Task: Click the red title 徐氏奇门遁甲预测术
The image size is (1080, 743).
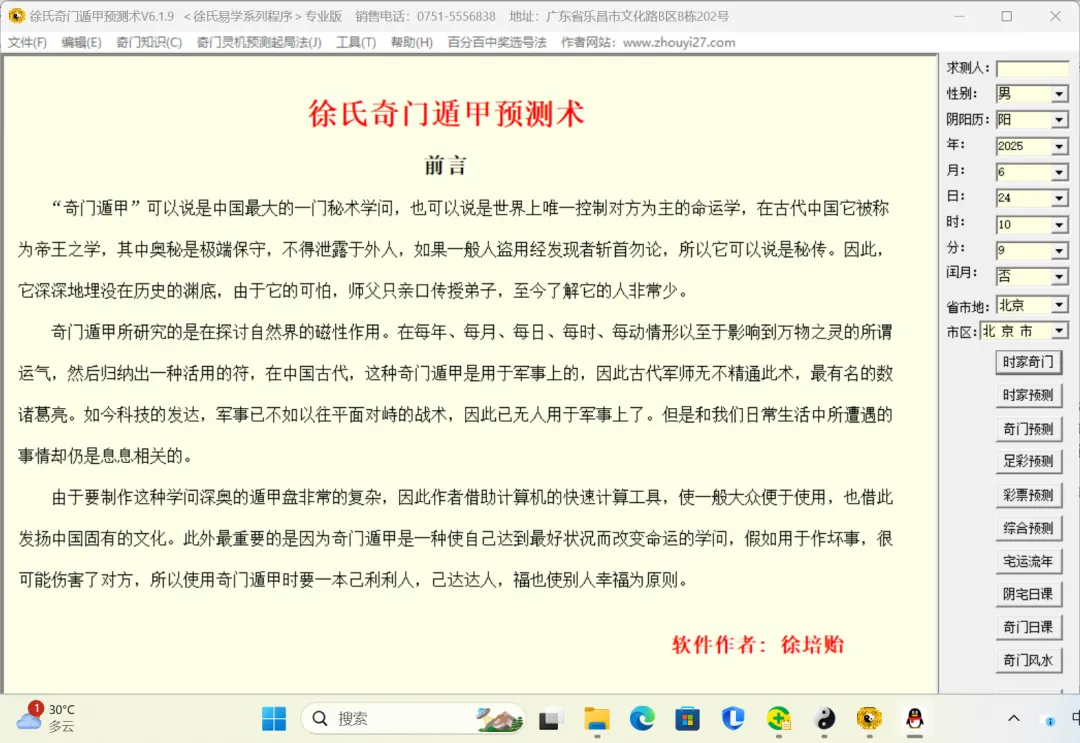Action: pyautogui.click(x=446, y=114)
